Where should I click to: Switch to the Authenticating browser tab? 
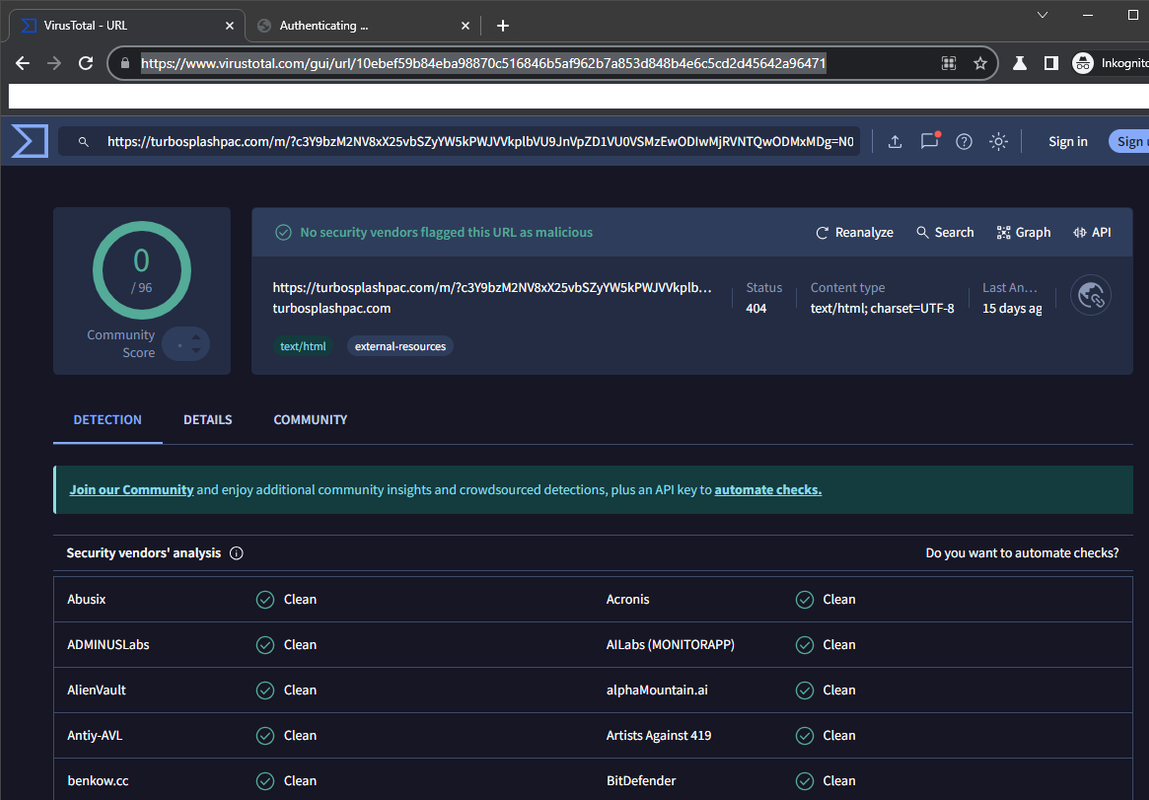point(364,26)
